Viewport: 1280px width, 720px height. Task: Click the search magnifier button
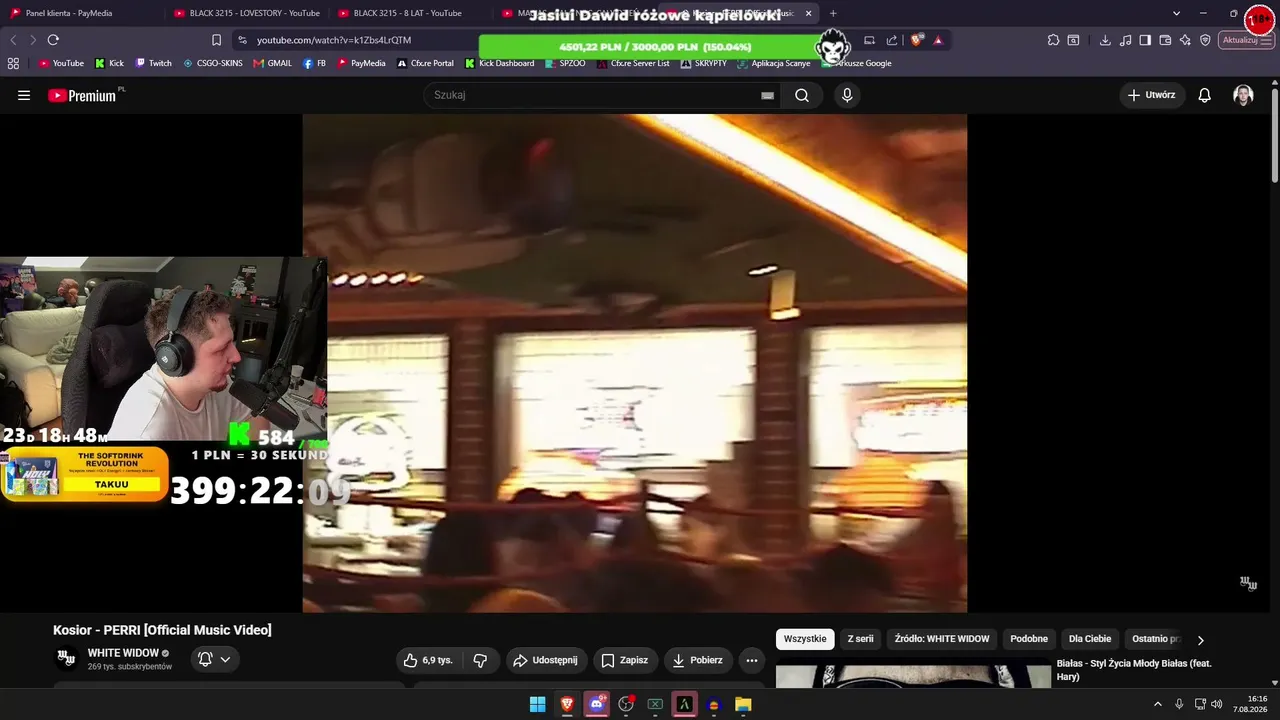point(802,95)
